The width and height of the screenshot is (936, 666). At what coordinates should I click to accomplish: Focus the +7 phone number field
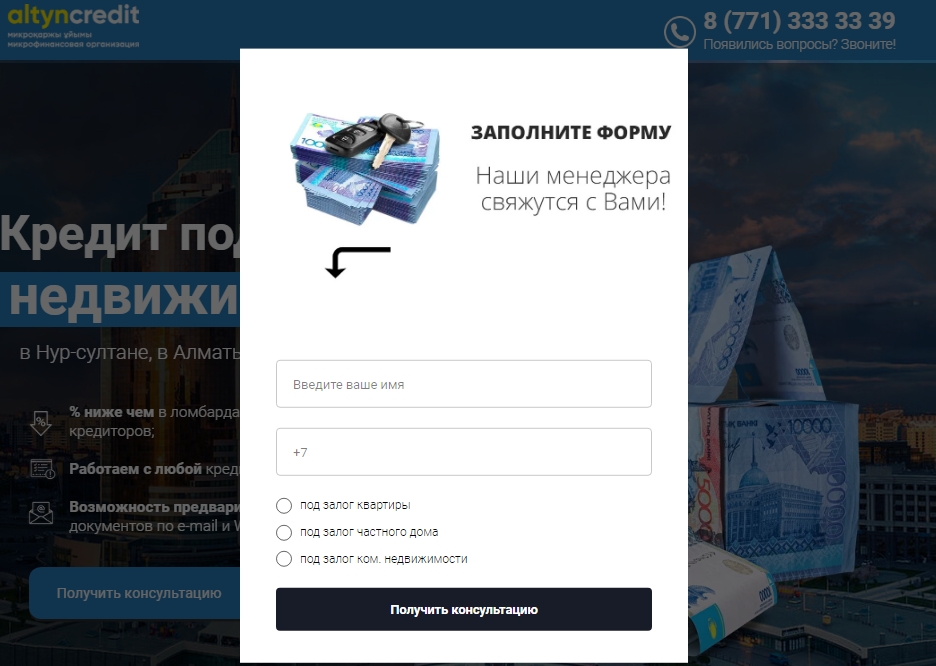(x=464, y=452)
